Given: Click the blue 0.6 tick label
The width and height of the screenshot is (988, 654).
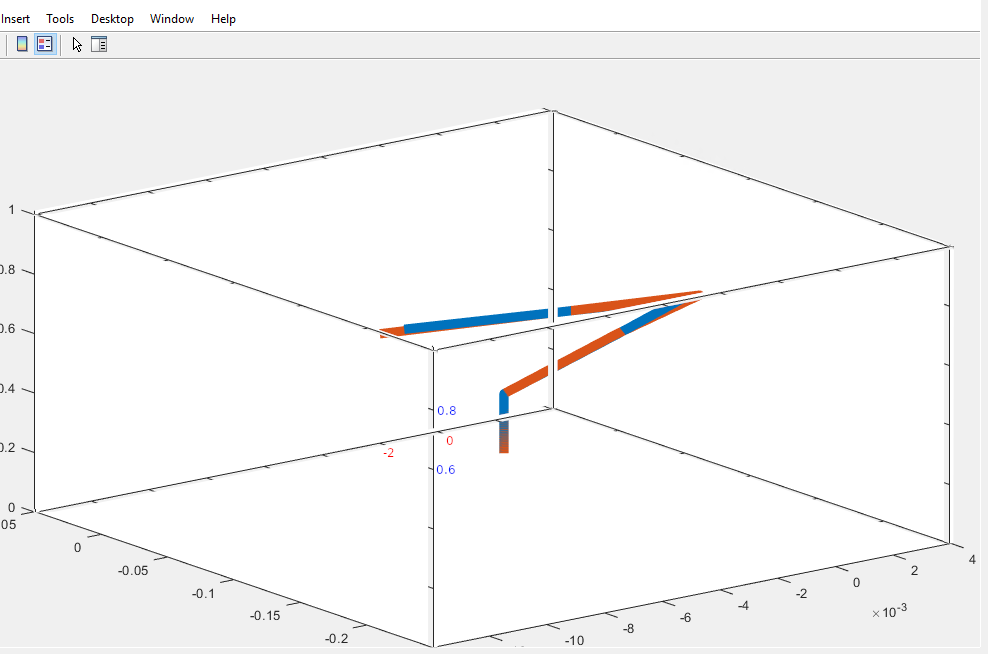Looking at the screenshot, I should [446, 470].
